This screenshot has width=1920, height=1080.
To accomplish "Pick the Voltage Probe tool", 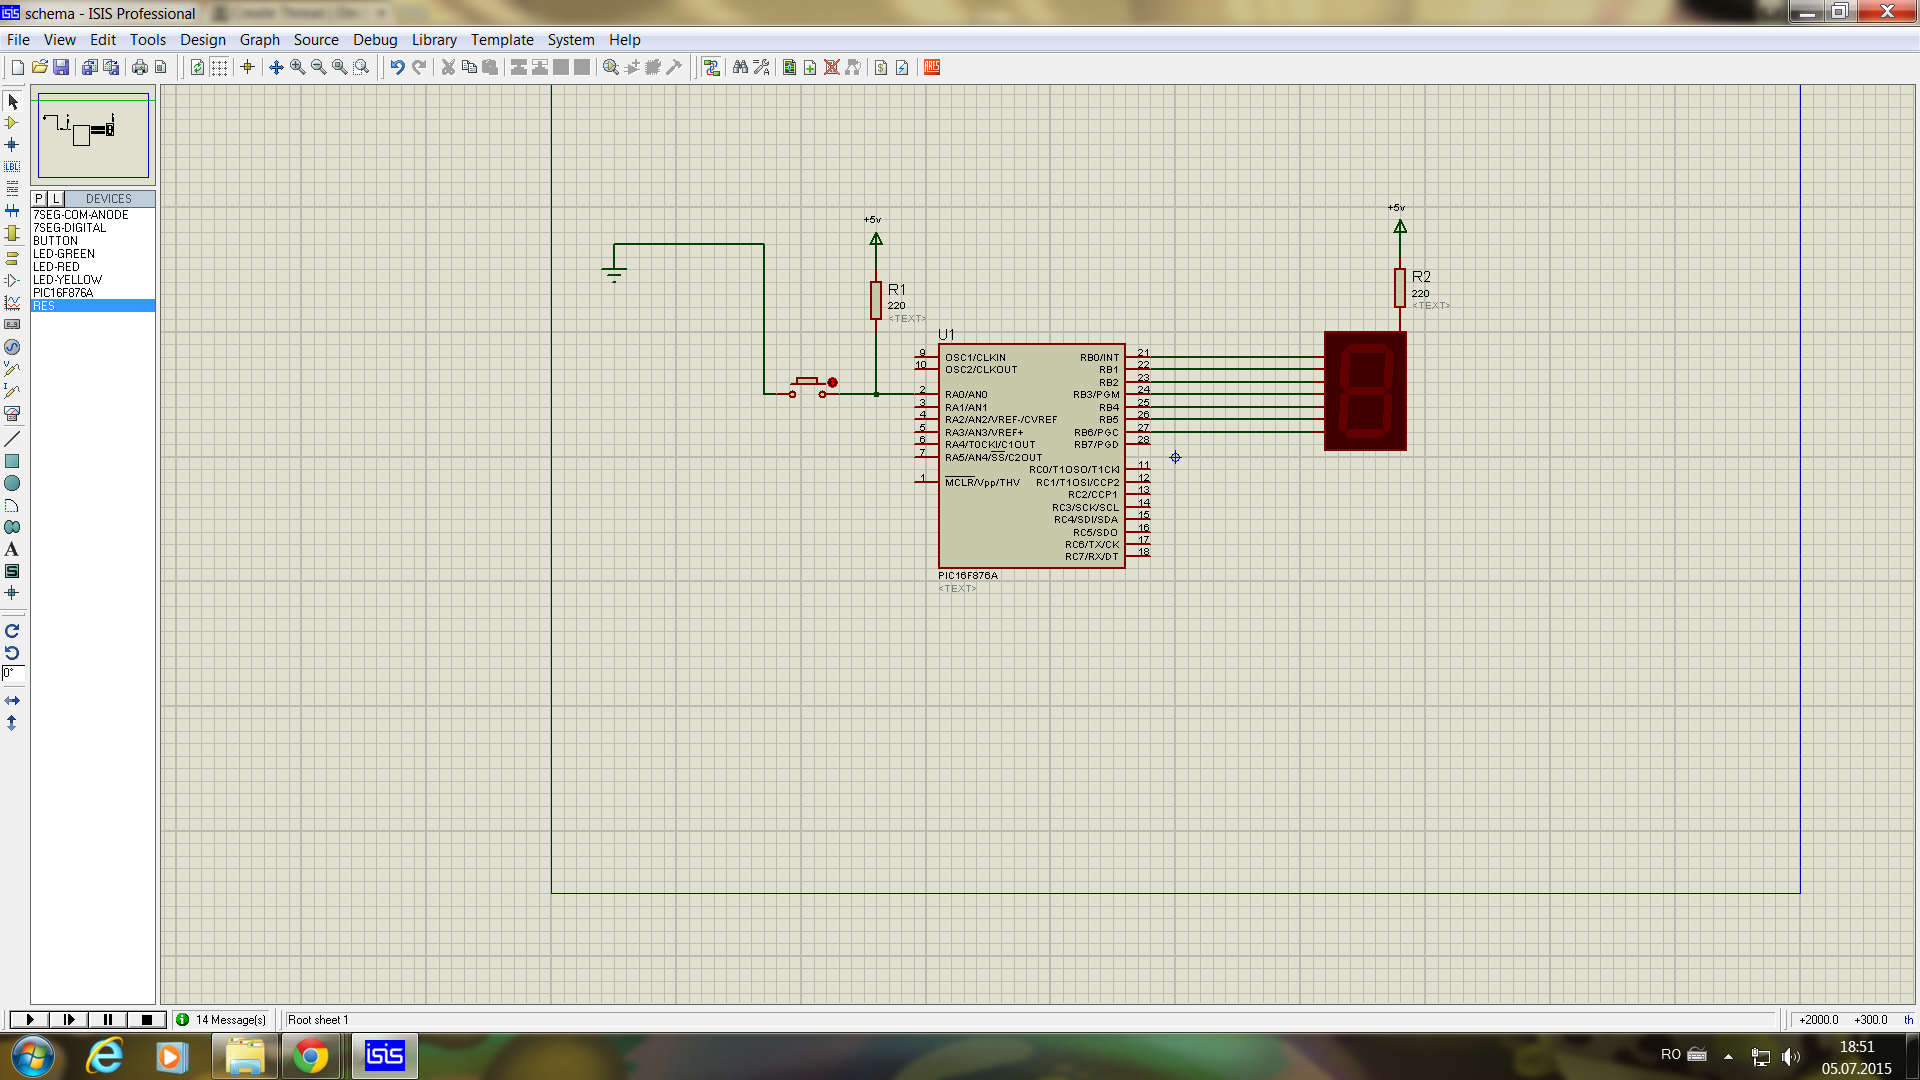I will click(x=12, y=369).
